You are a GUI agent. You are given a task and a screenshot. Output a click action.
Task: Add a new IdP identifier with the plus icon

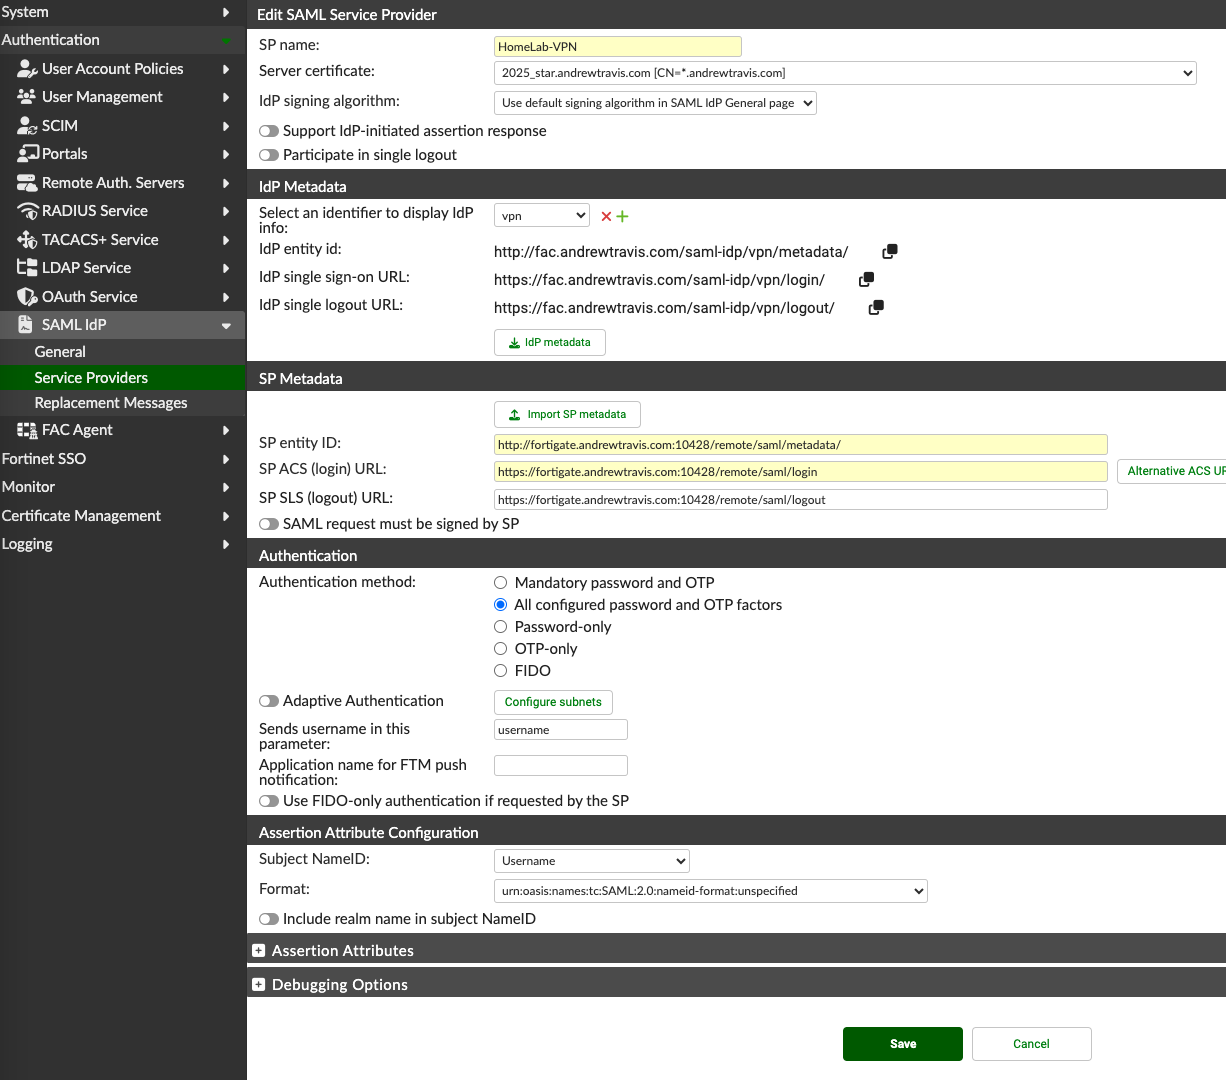[620, 214]
